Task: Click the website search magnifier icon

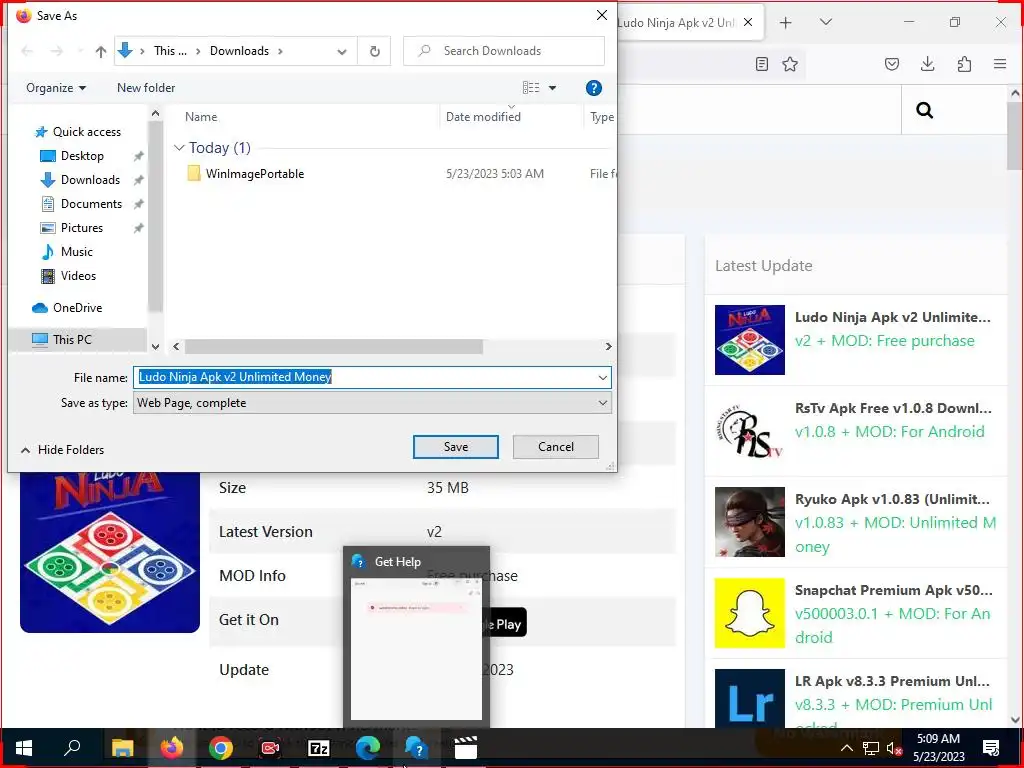Action: pyautogui.click(x=924, y=110)
